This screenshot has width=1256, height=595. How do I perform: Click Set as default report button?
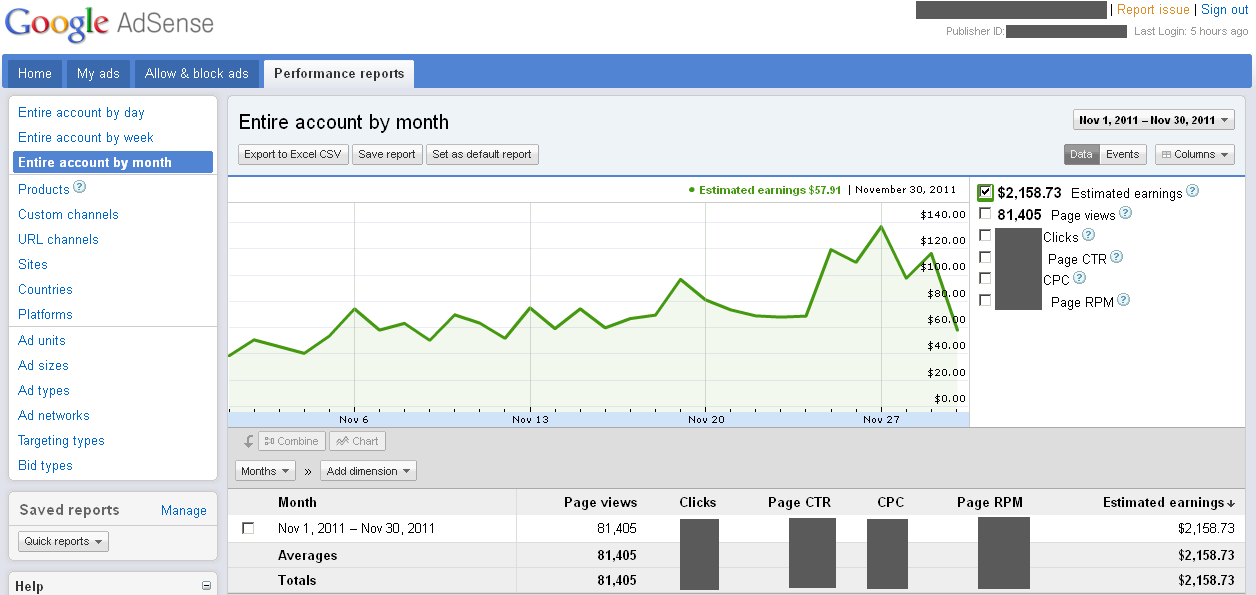(482, 155)
